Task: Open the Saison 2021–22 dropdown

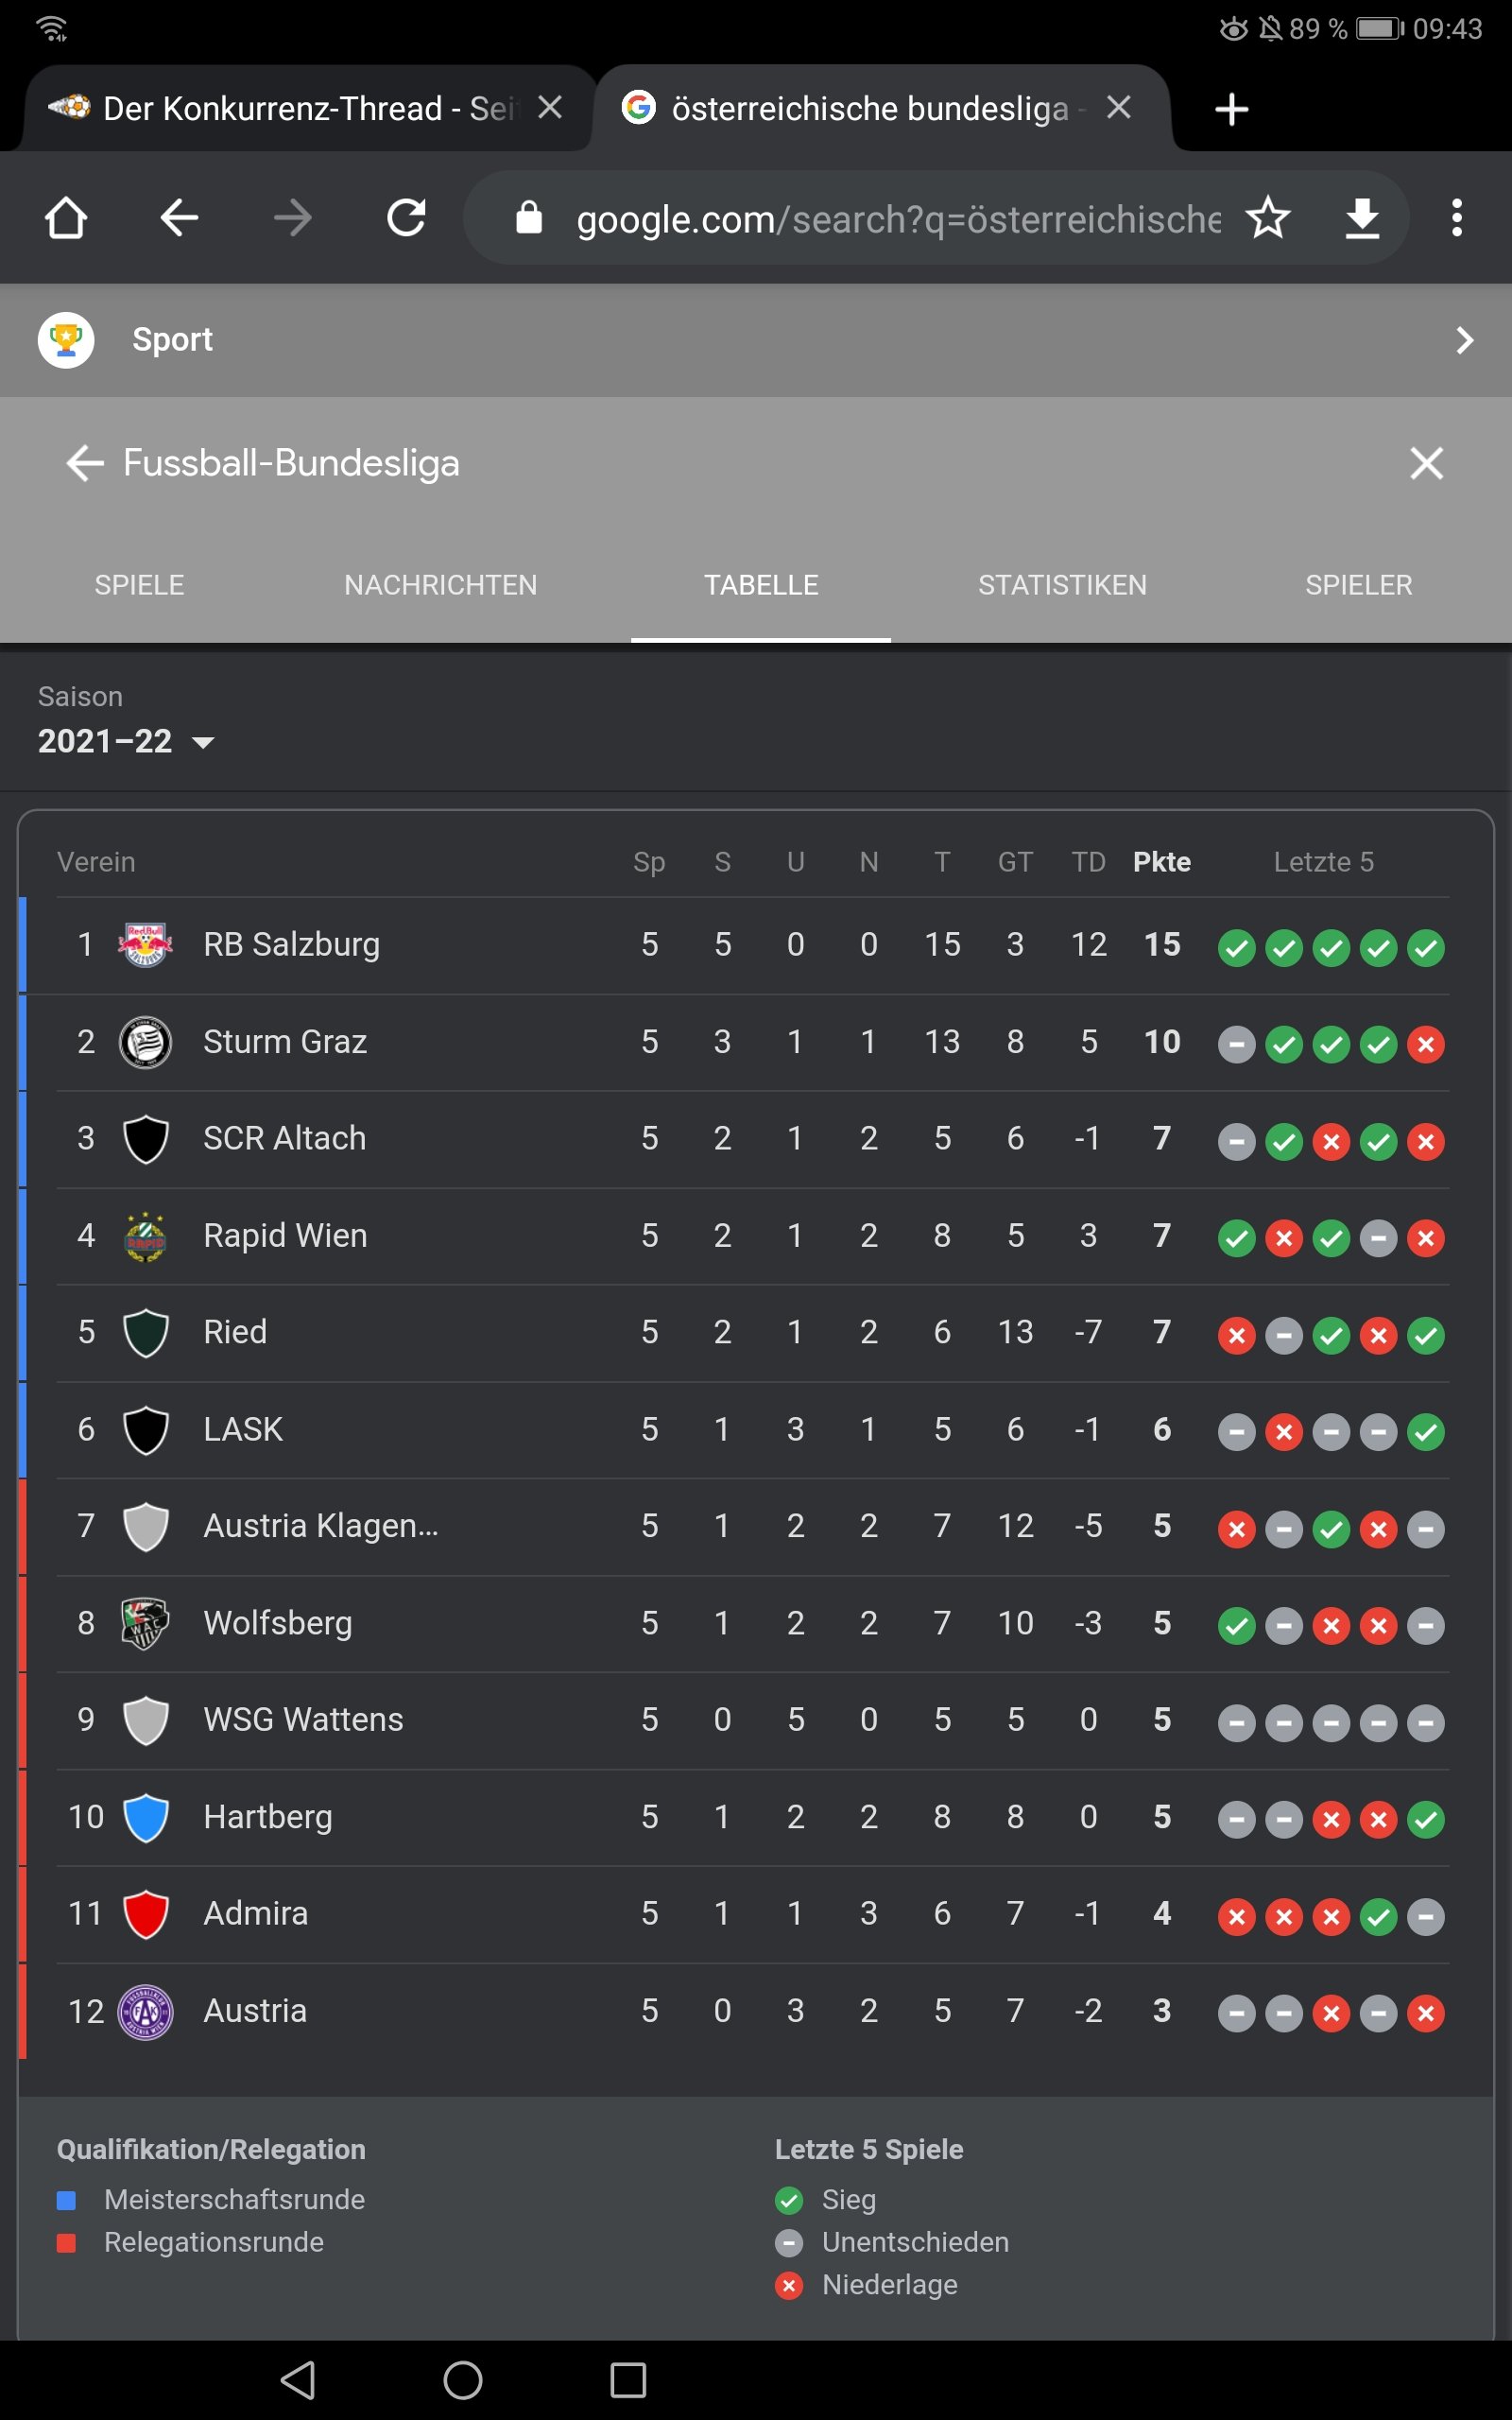Action: 127,741
